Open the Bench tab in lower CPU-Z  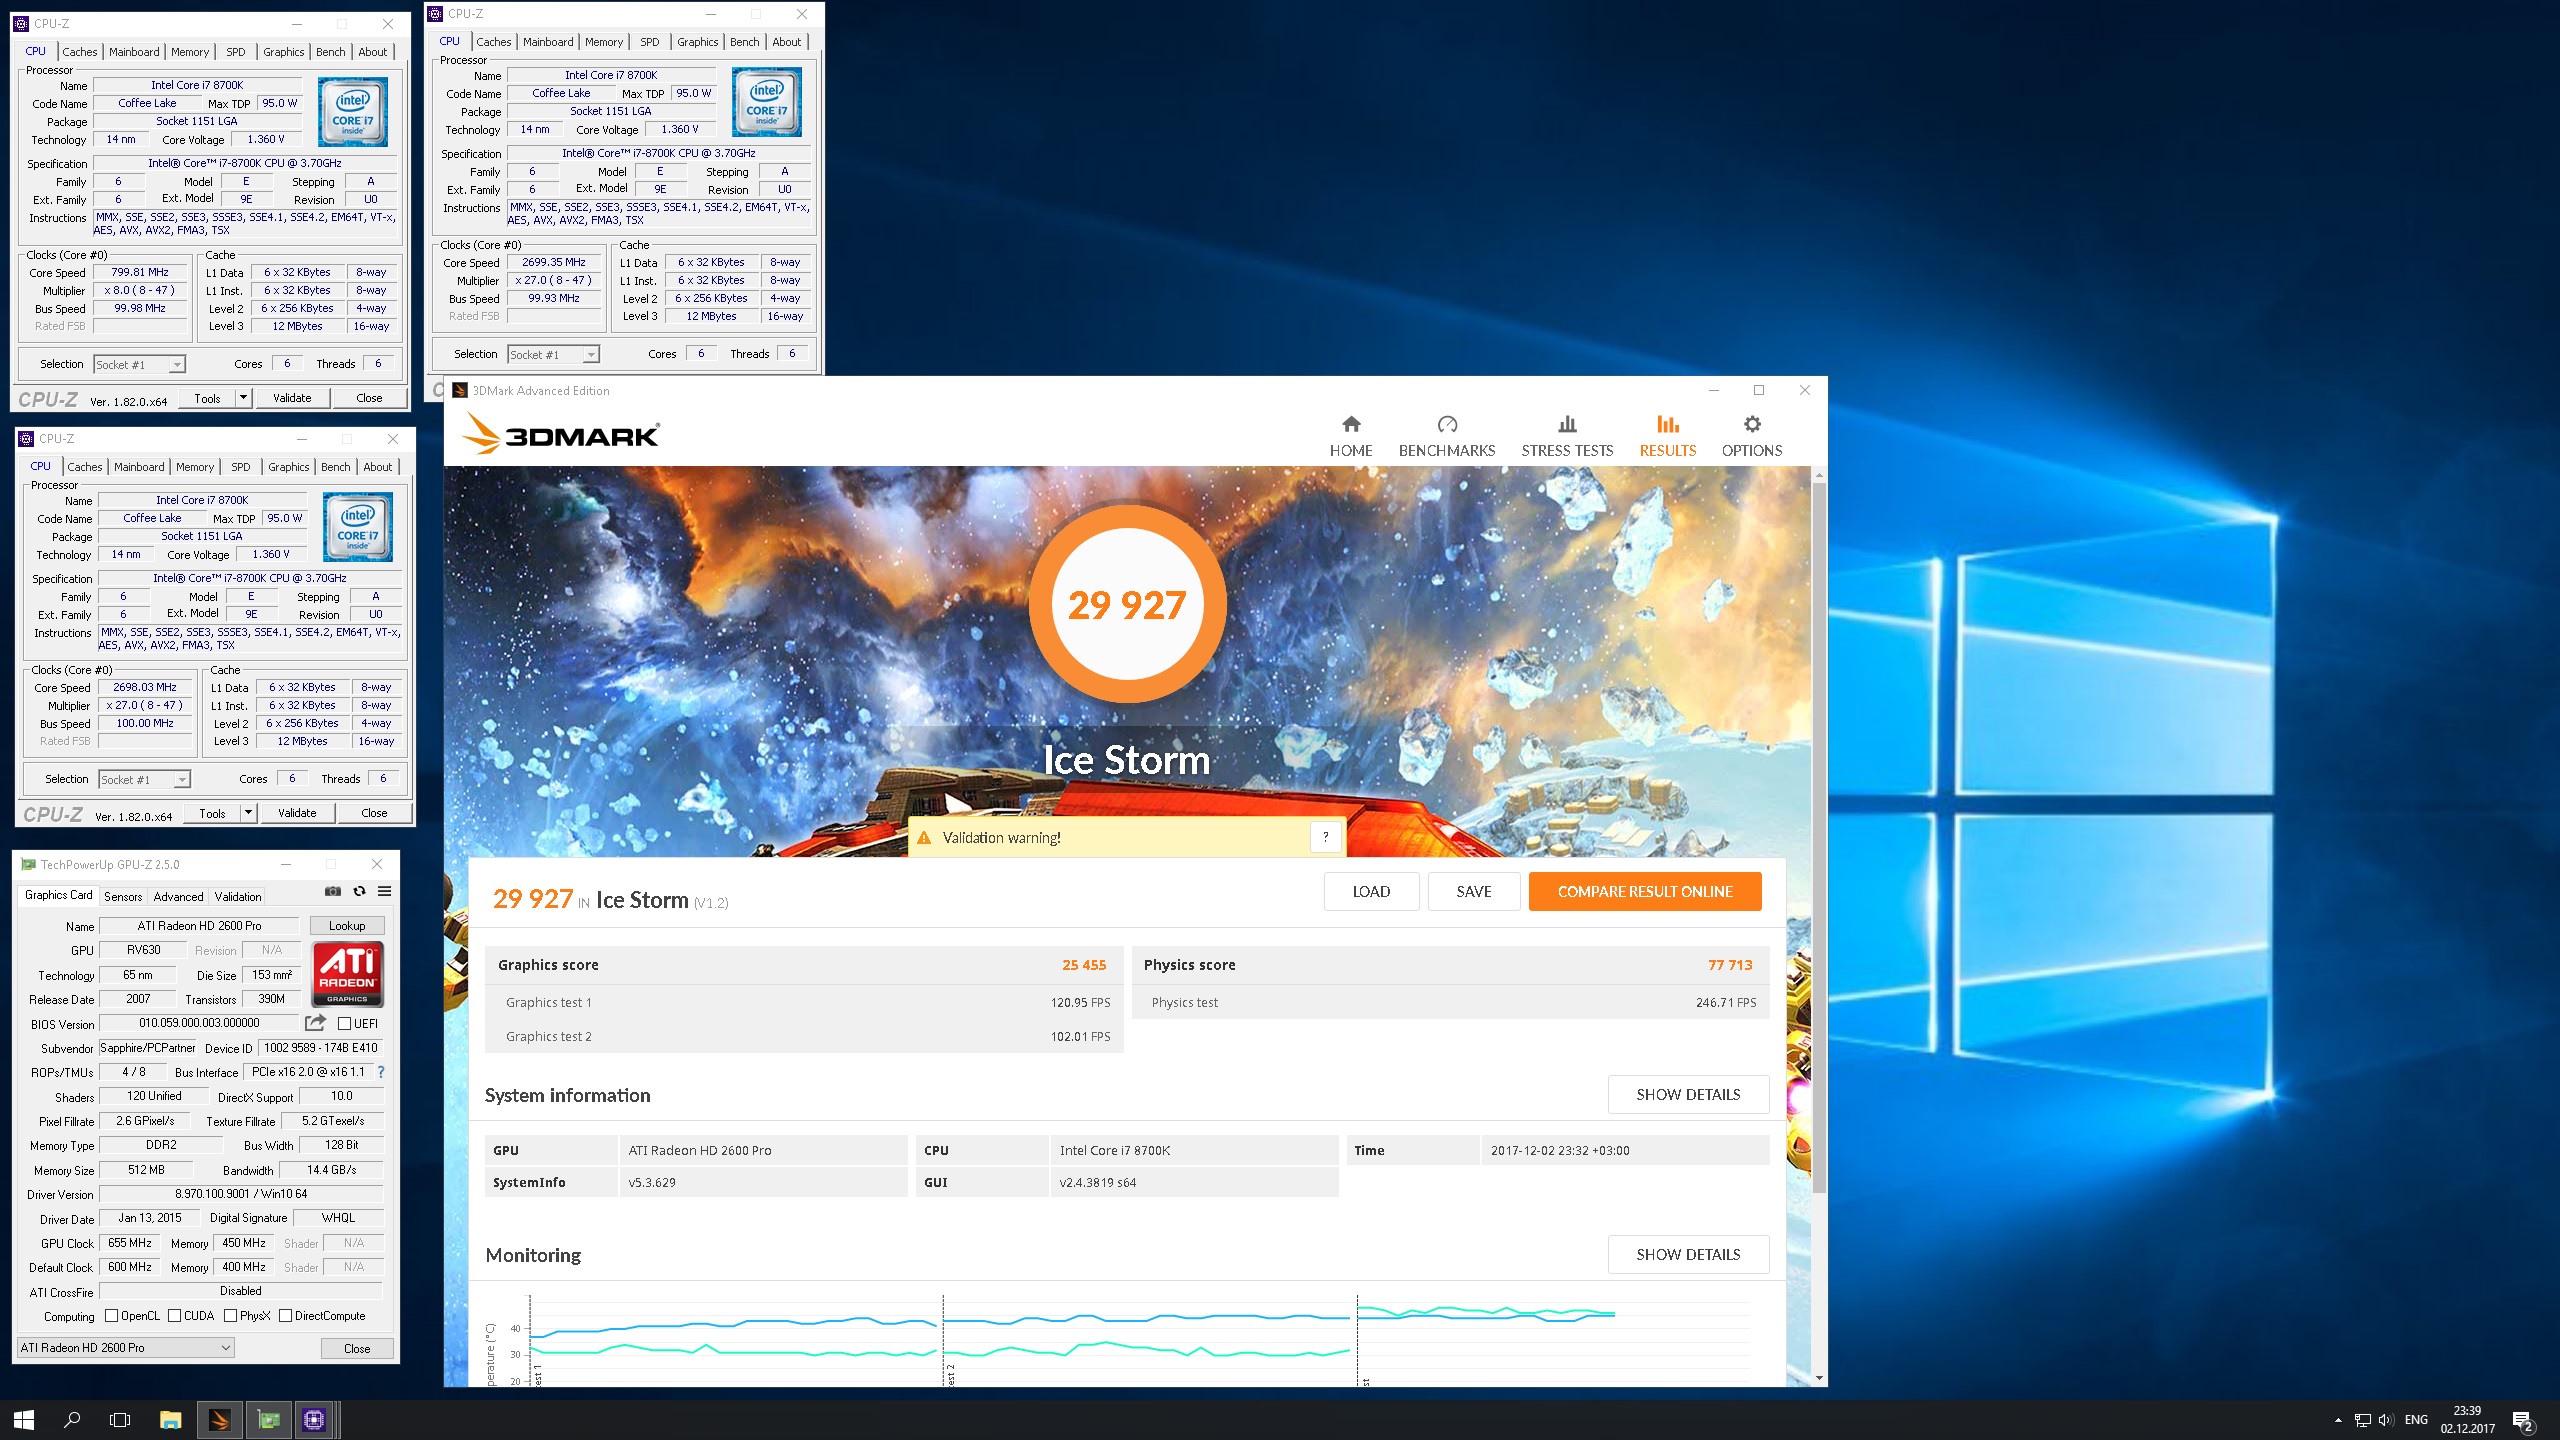point(336,467)
